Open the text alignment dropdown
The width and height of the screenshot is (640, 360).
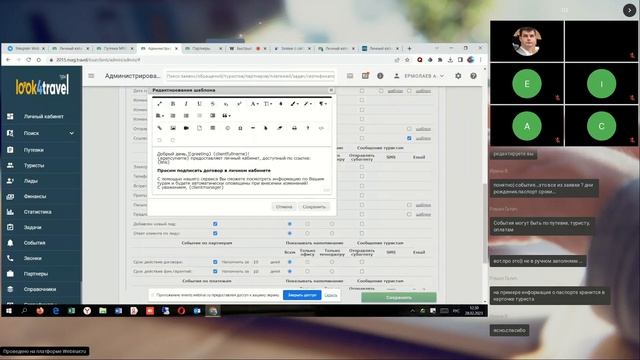coord(160,116)
